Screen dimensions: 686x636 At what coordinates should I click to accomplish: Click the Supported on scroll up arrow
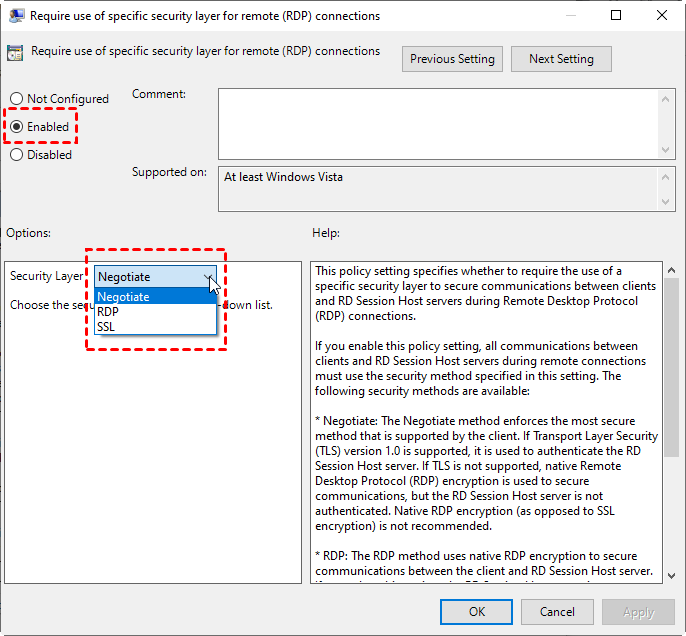[x=665, y=177]
